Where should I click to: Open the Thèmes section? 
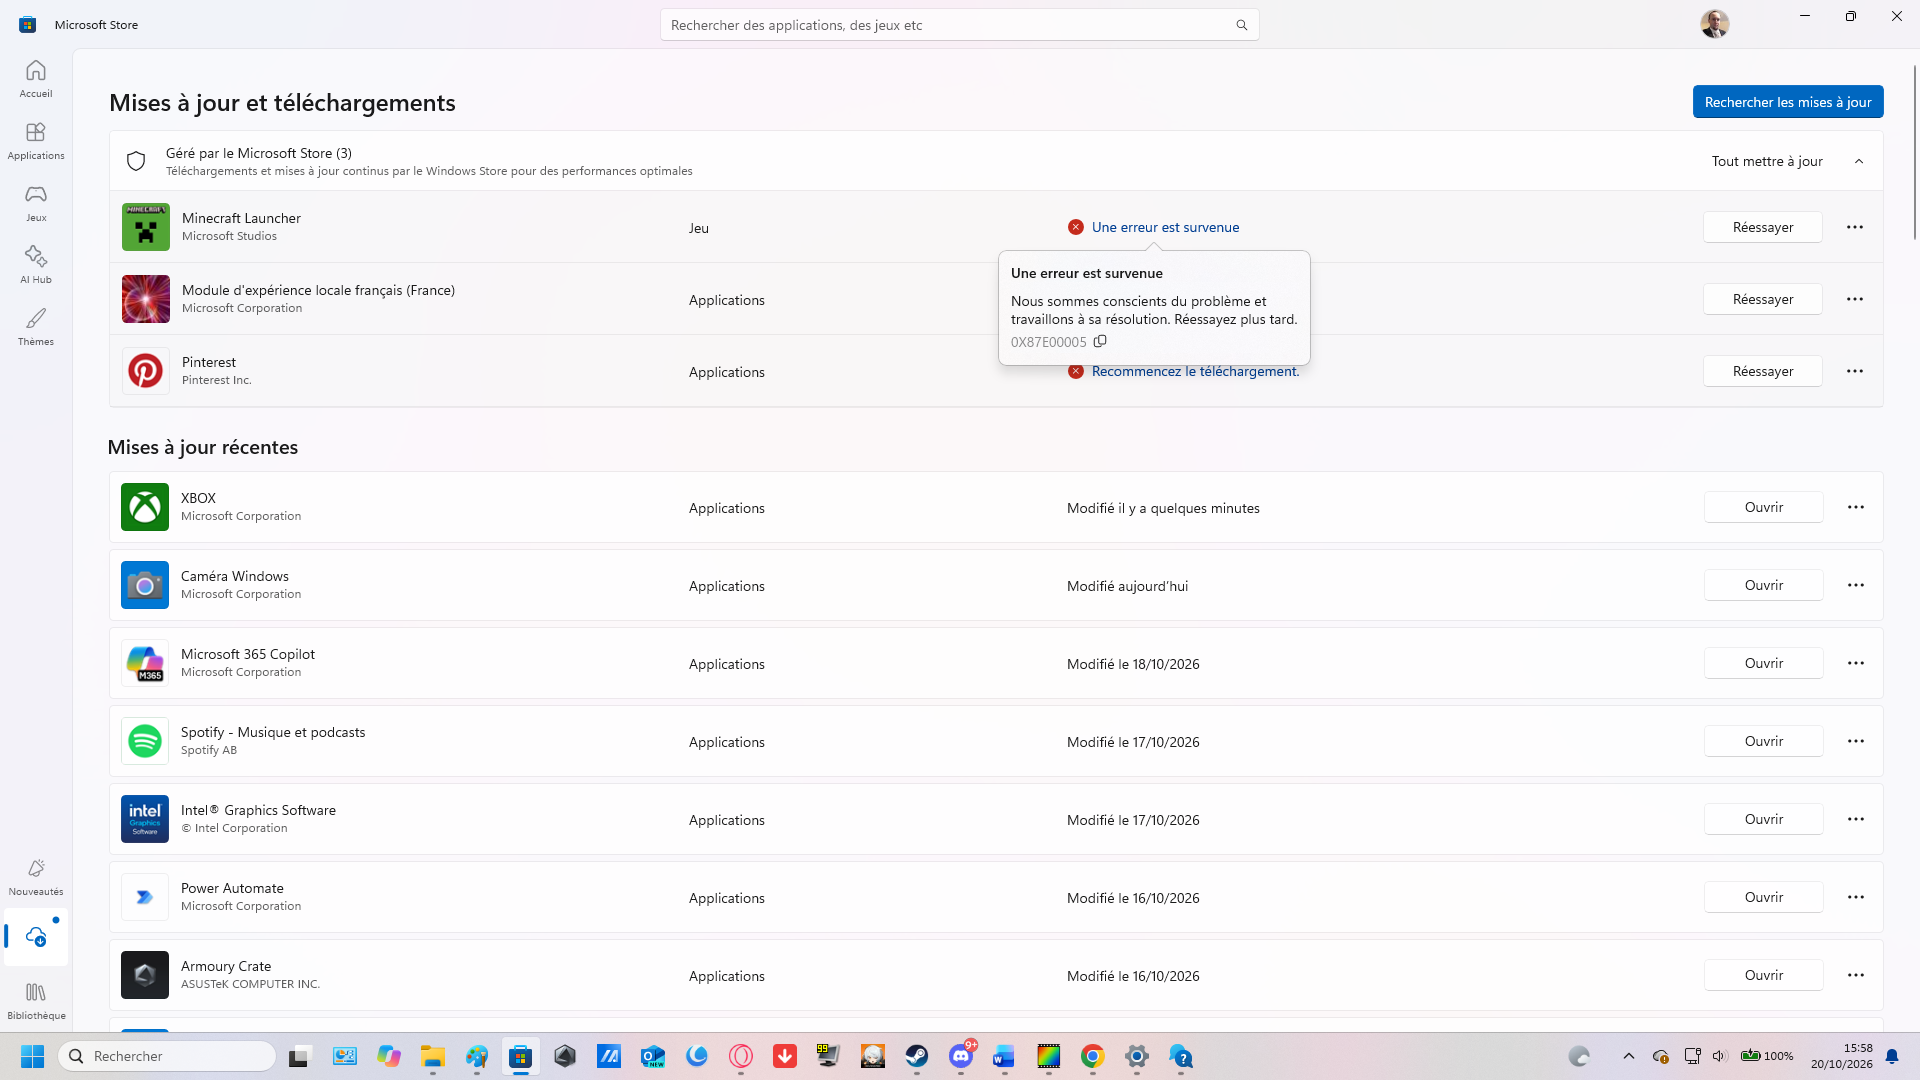(x=36, y=327)
